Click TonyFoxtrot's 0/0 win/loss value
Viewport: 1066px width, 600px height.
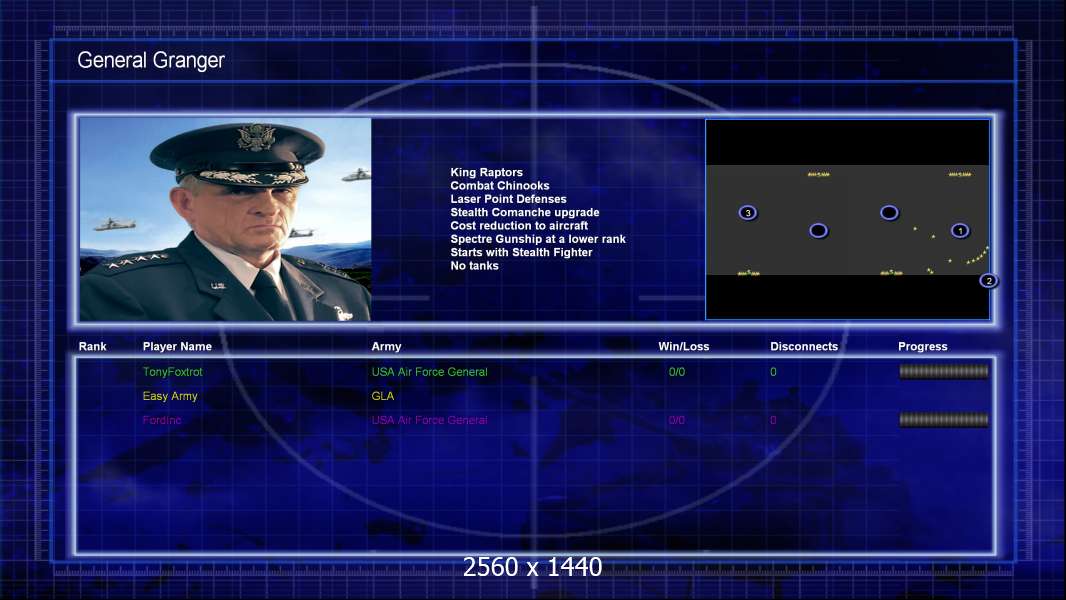tap(676, 372)
